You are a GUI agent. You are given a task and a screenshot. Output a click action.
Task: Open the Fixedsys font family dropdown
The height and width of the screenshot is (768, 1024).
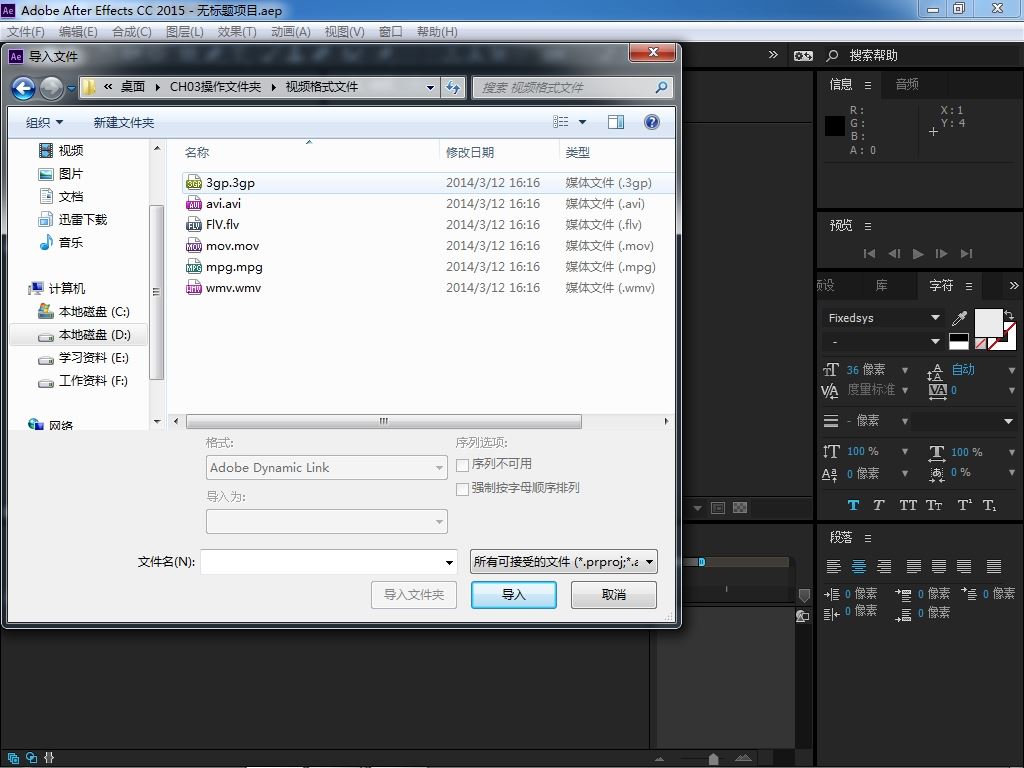tap(882, 318)
